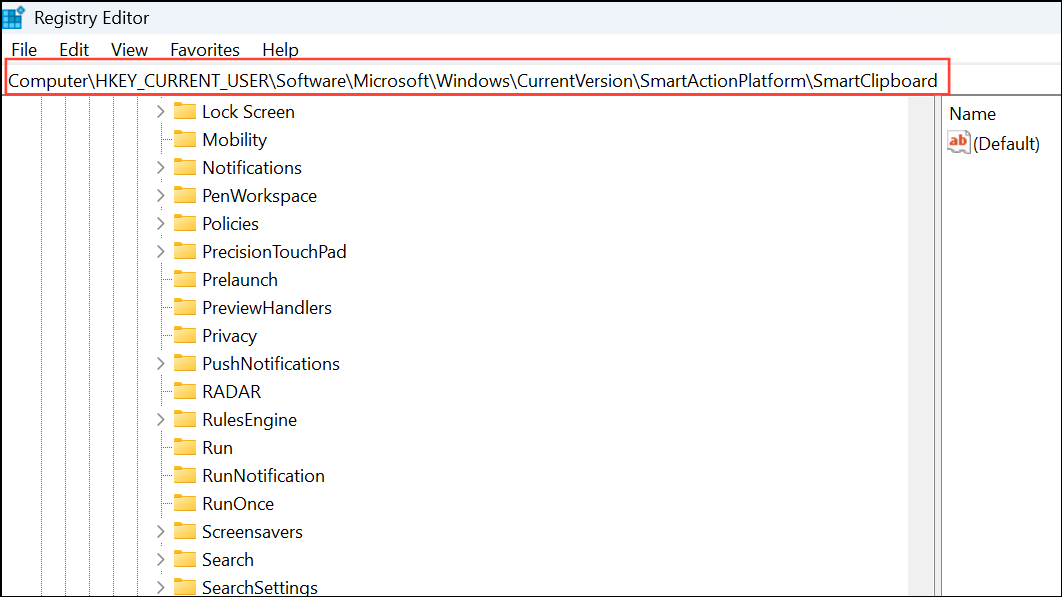Screen dimensions: 1062x597
Task: Select the RunOnce key label
Action: click(x=238, y=503)
